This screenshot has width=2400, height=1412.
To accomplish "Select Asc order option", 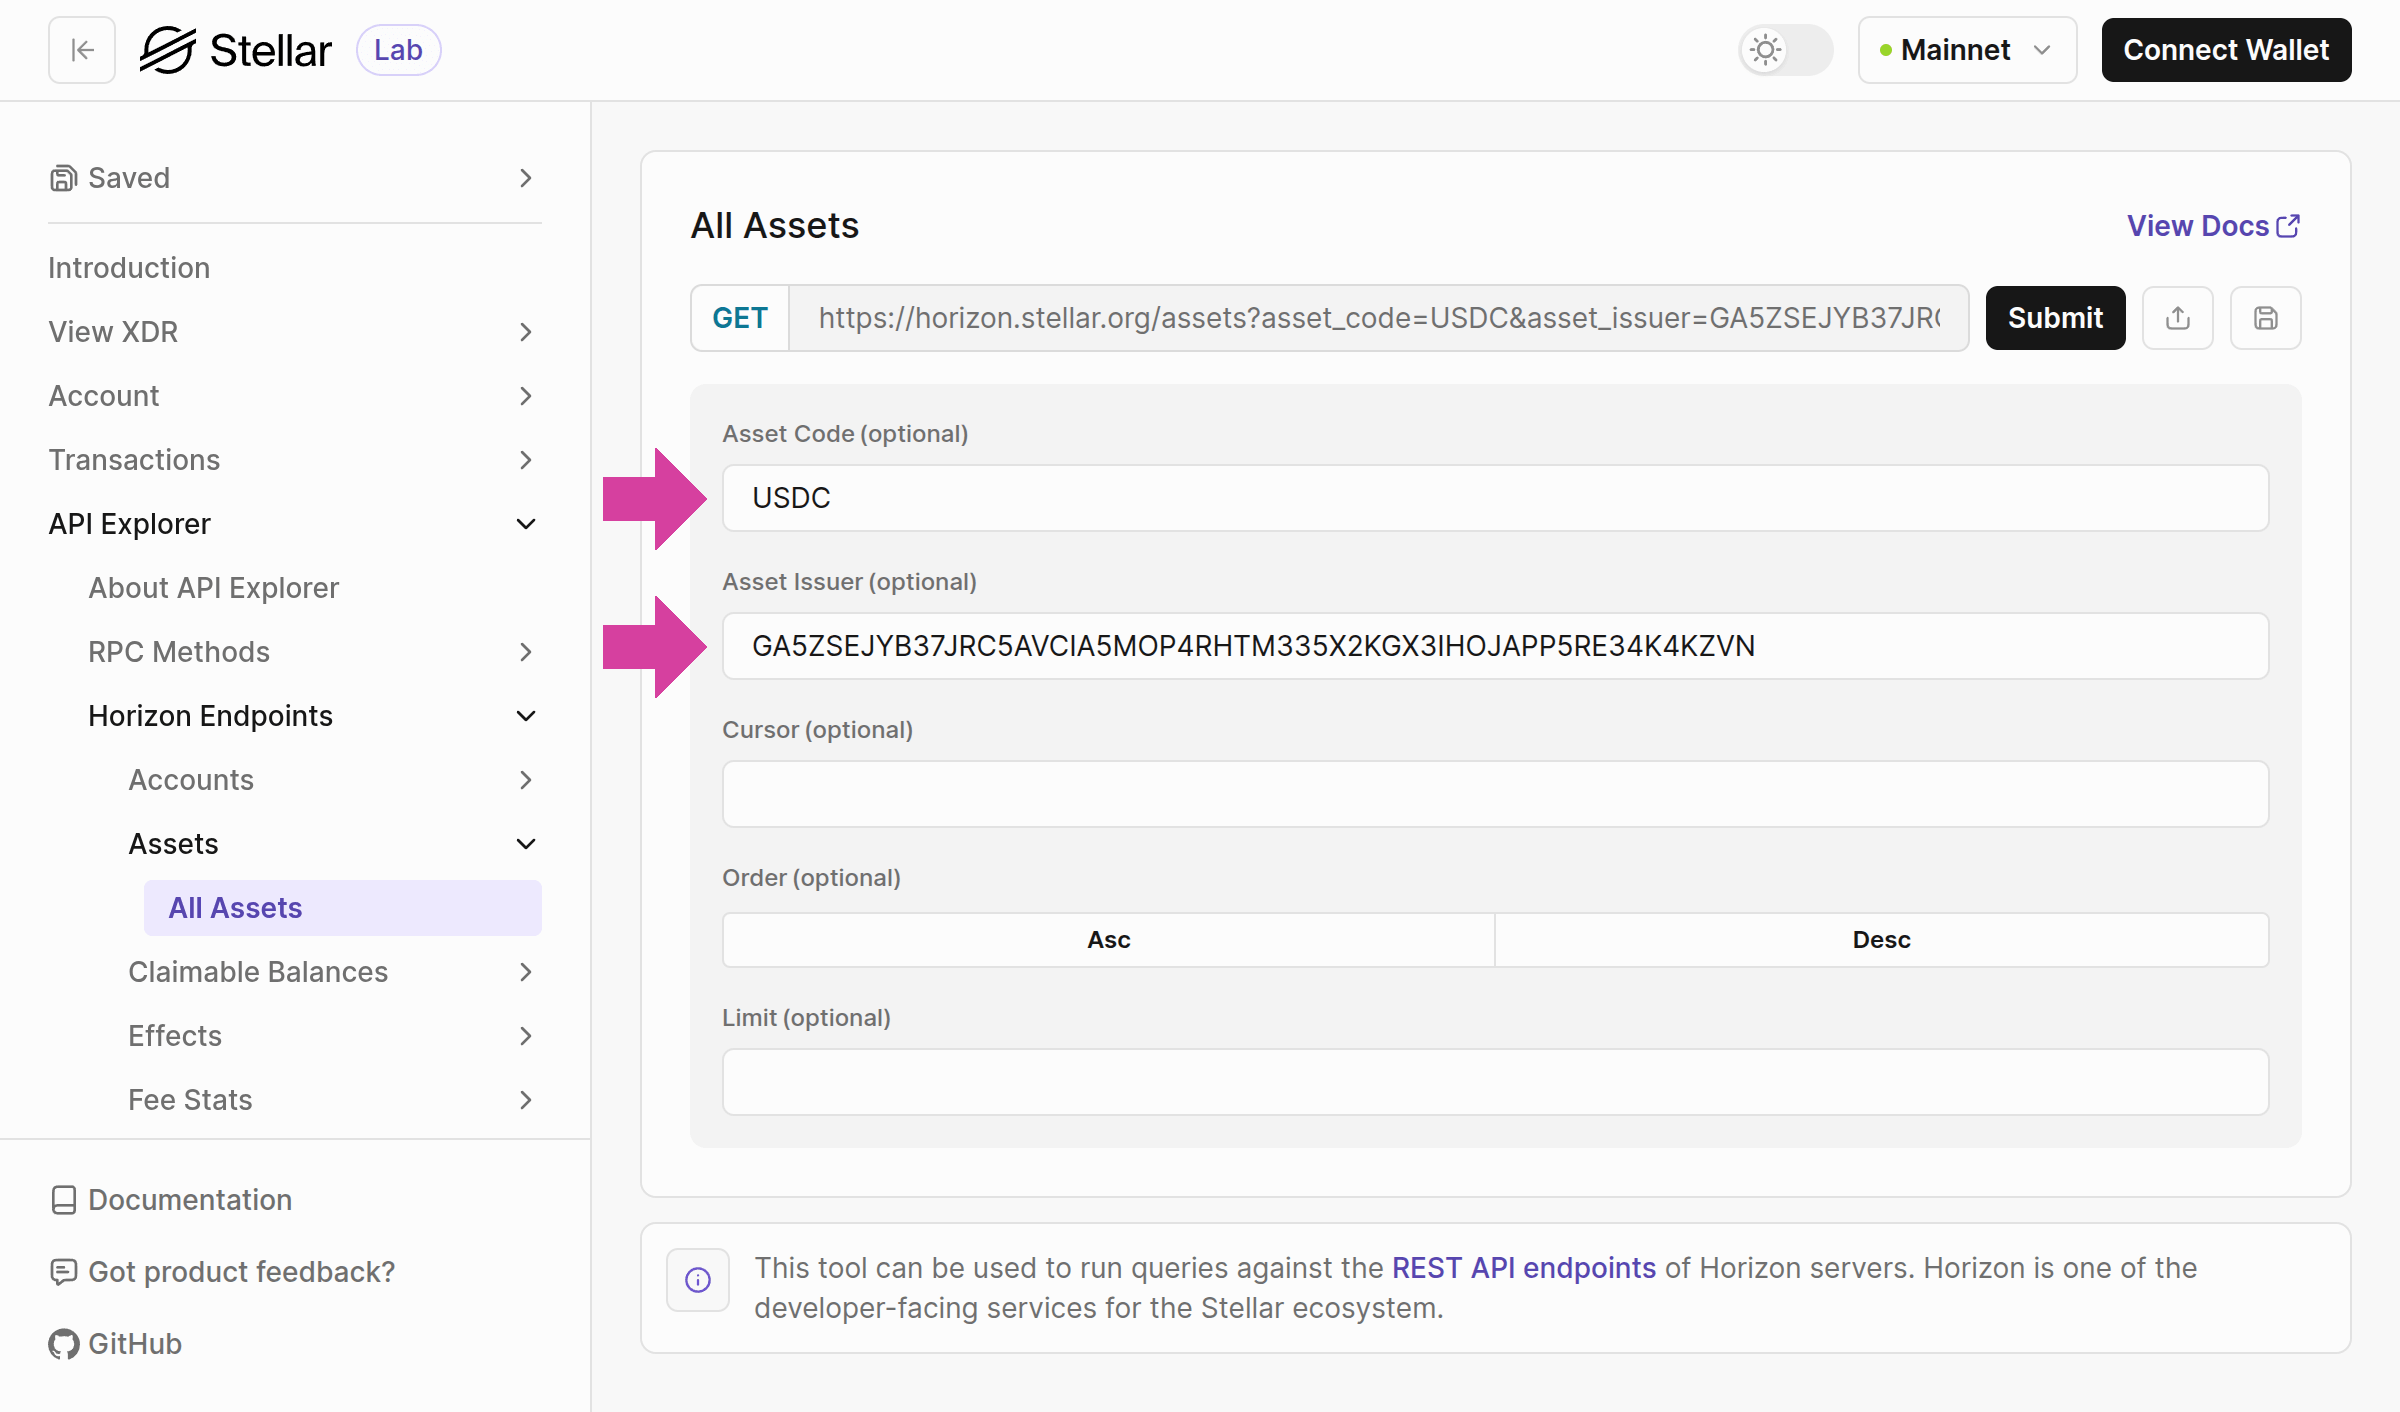I will pyautogui.click(x=1107, y=939).
